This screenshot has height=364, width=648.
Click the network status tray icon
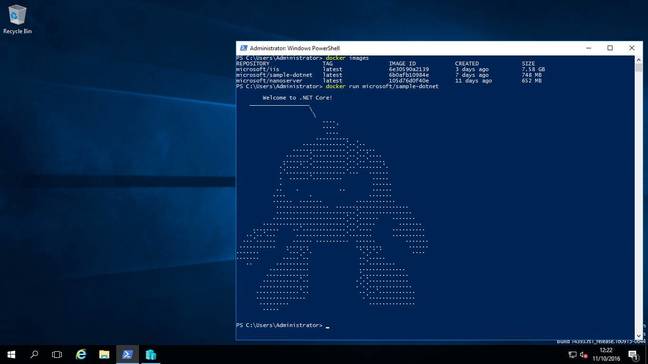coord(572,354)
